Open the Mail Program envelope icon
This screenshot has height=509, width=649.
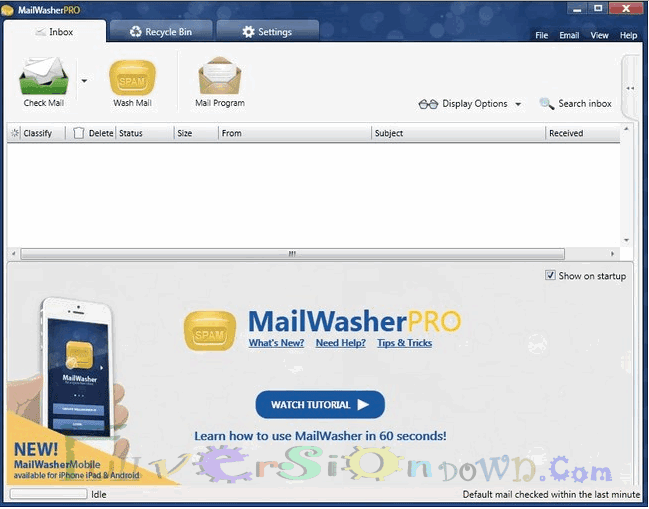click(220, 76)
